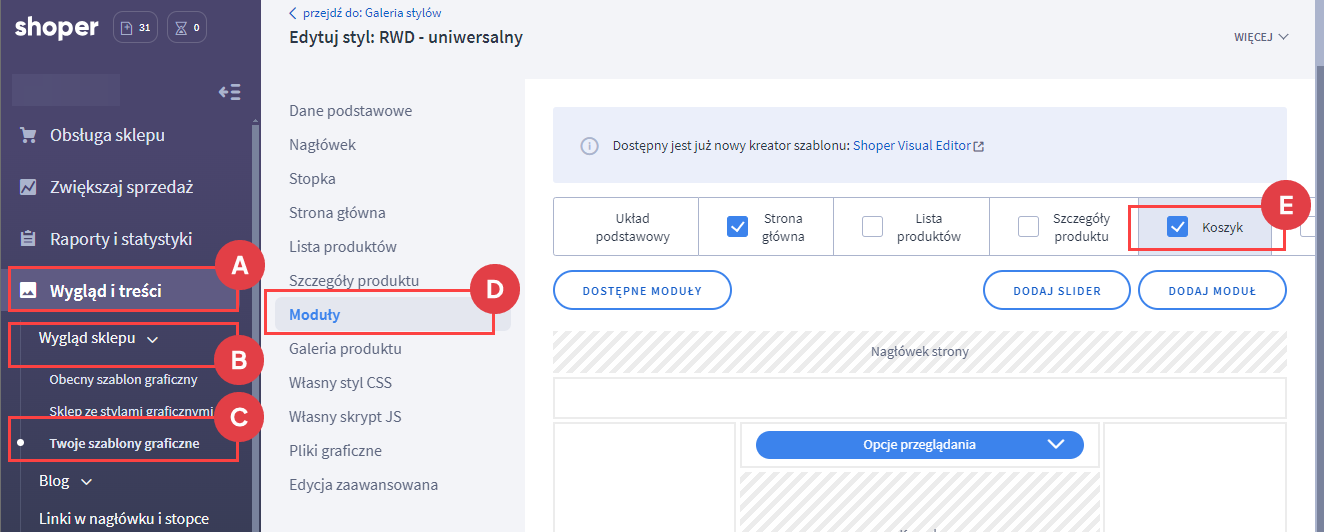
Task: Open Pliki graficzne section
Action: click(x=335, y=451)
